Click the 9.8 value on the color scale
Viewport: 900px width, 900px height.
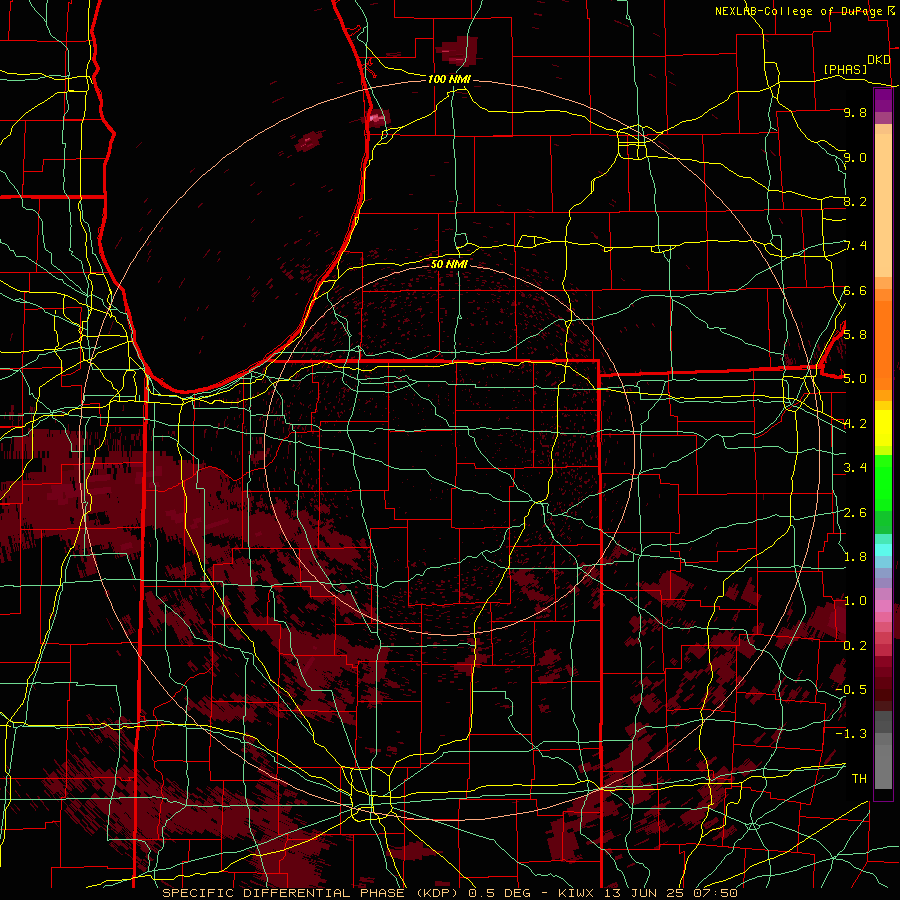pos(855,112)
